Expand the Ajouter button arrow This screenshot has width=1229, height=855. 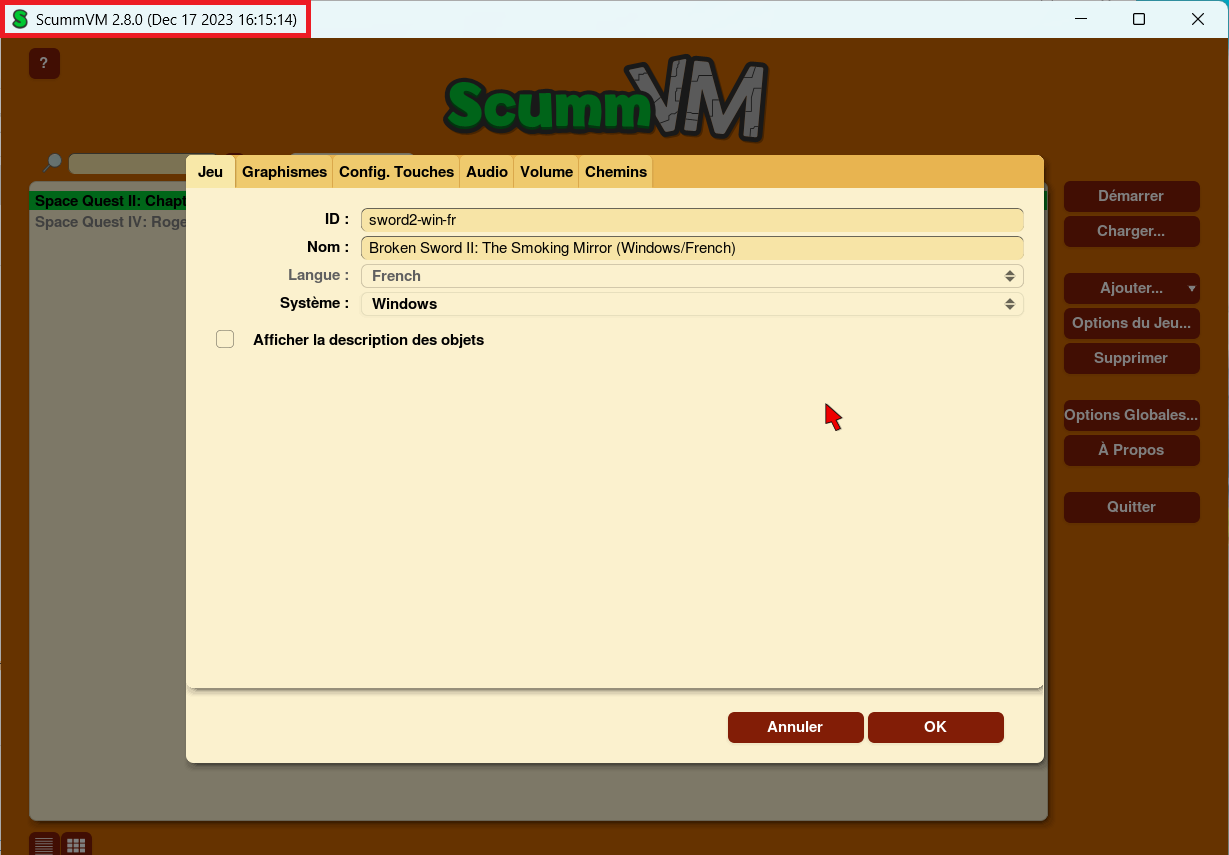point(1191,289)
